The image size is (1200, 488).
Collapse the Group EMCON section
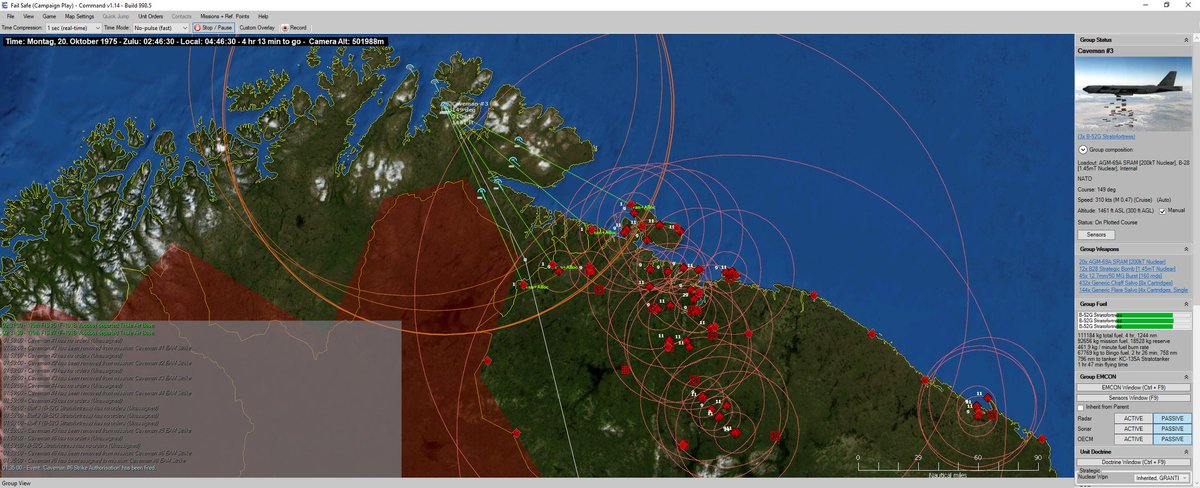[1185, 377]
